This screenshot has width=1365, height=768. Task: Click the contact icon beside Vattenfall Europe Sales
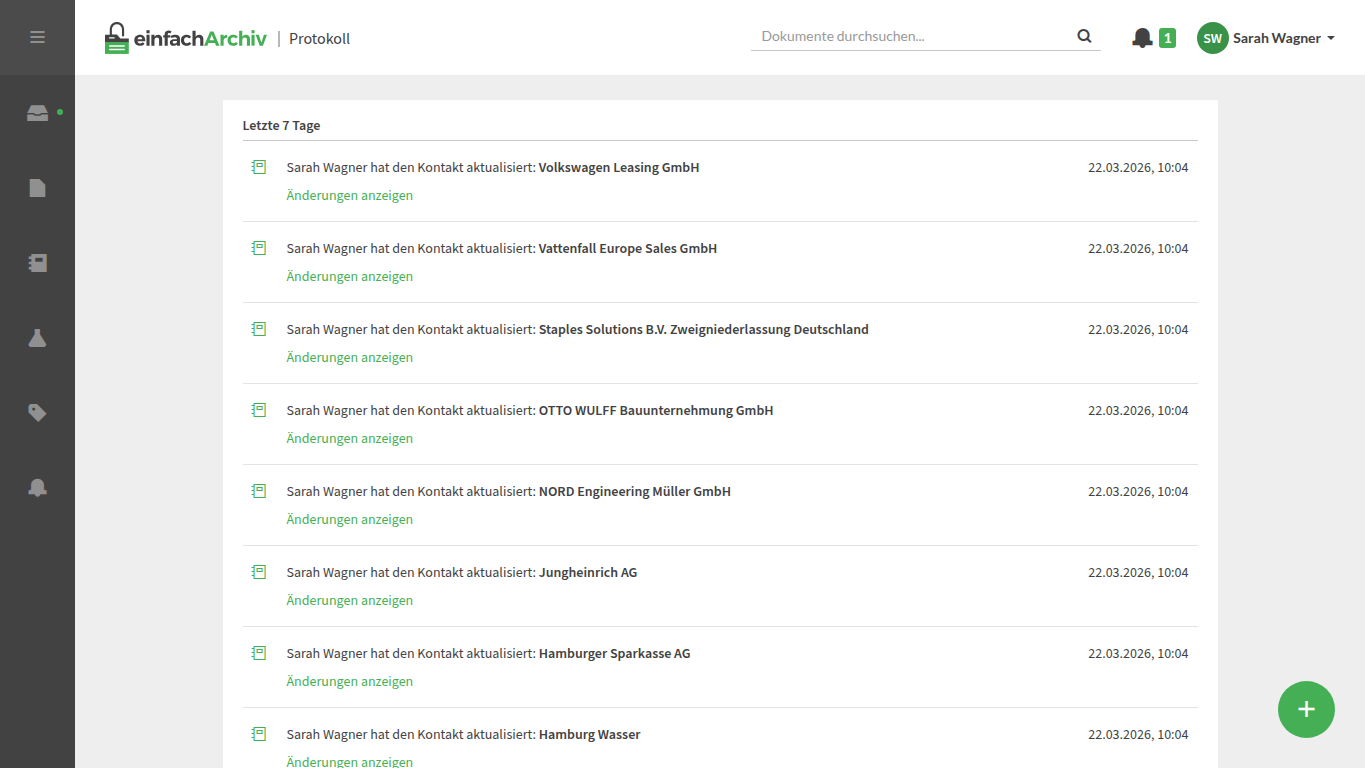[x=259, y=248]
